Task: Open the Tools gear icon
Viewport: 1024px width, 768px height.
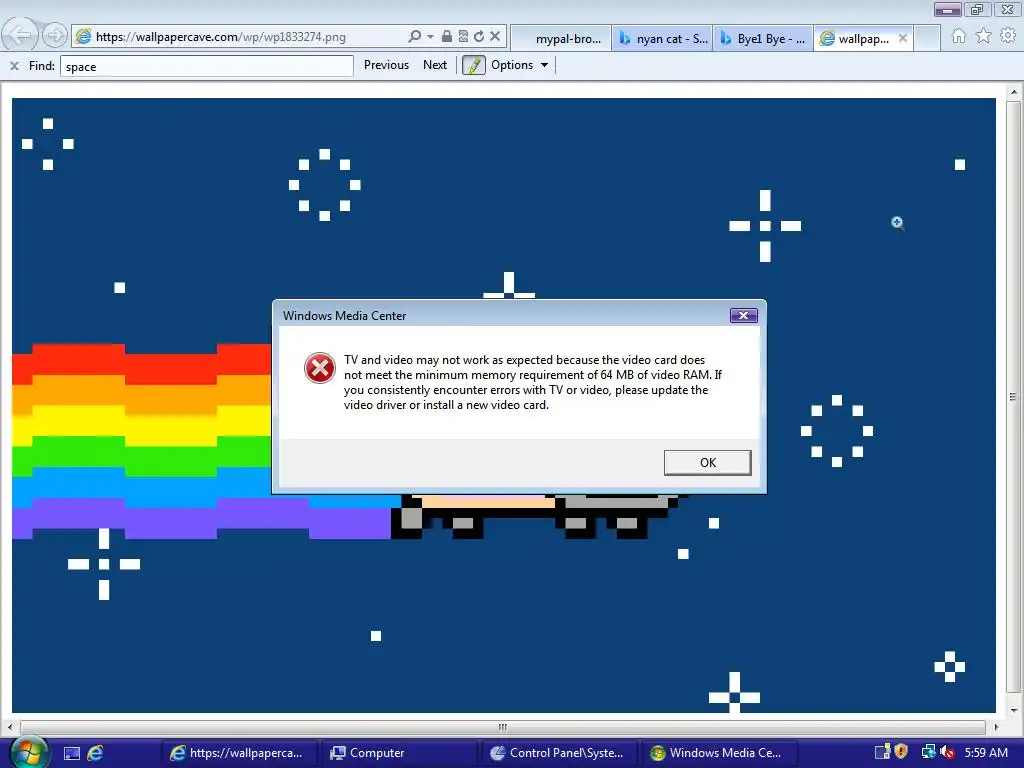Action: pyautogui.click(x=1008, y=36)
